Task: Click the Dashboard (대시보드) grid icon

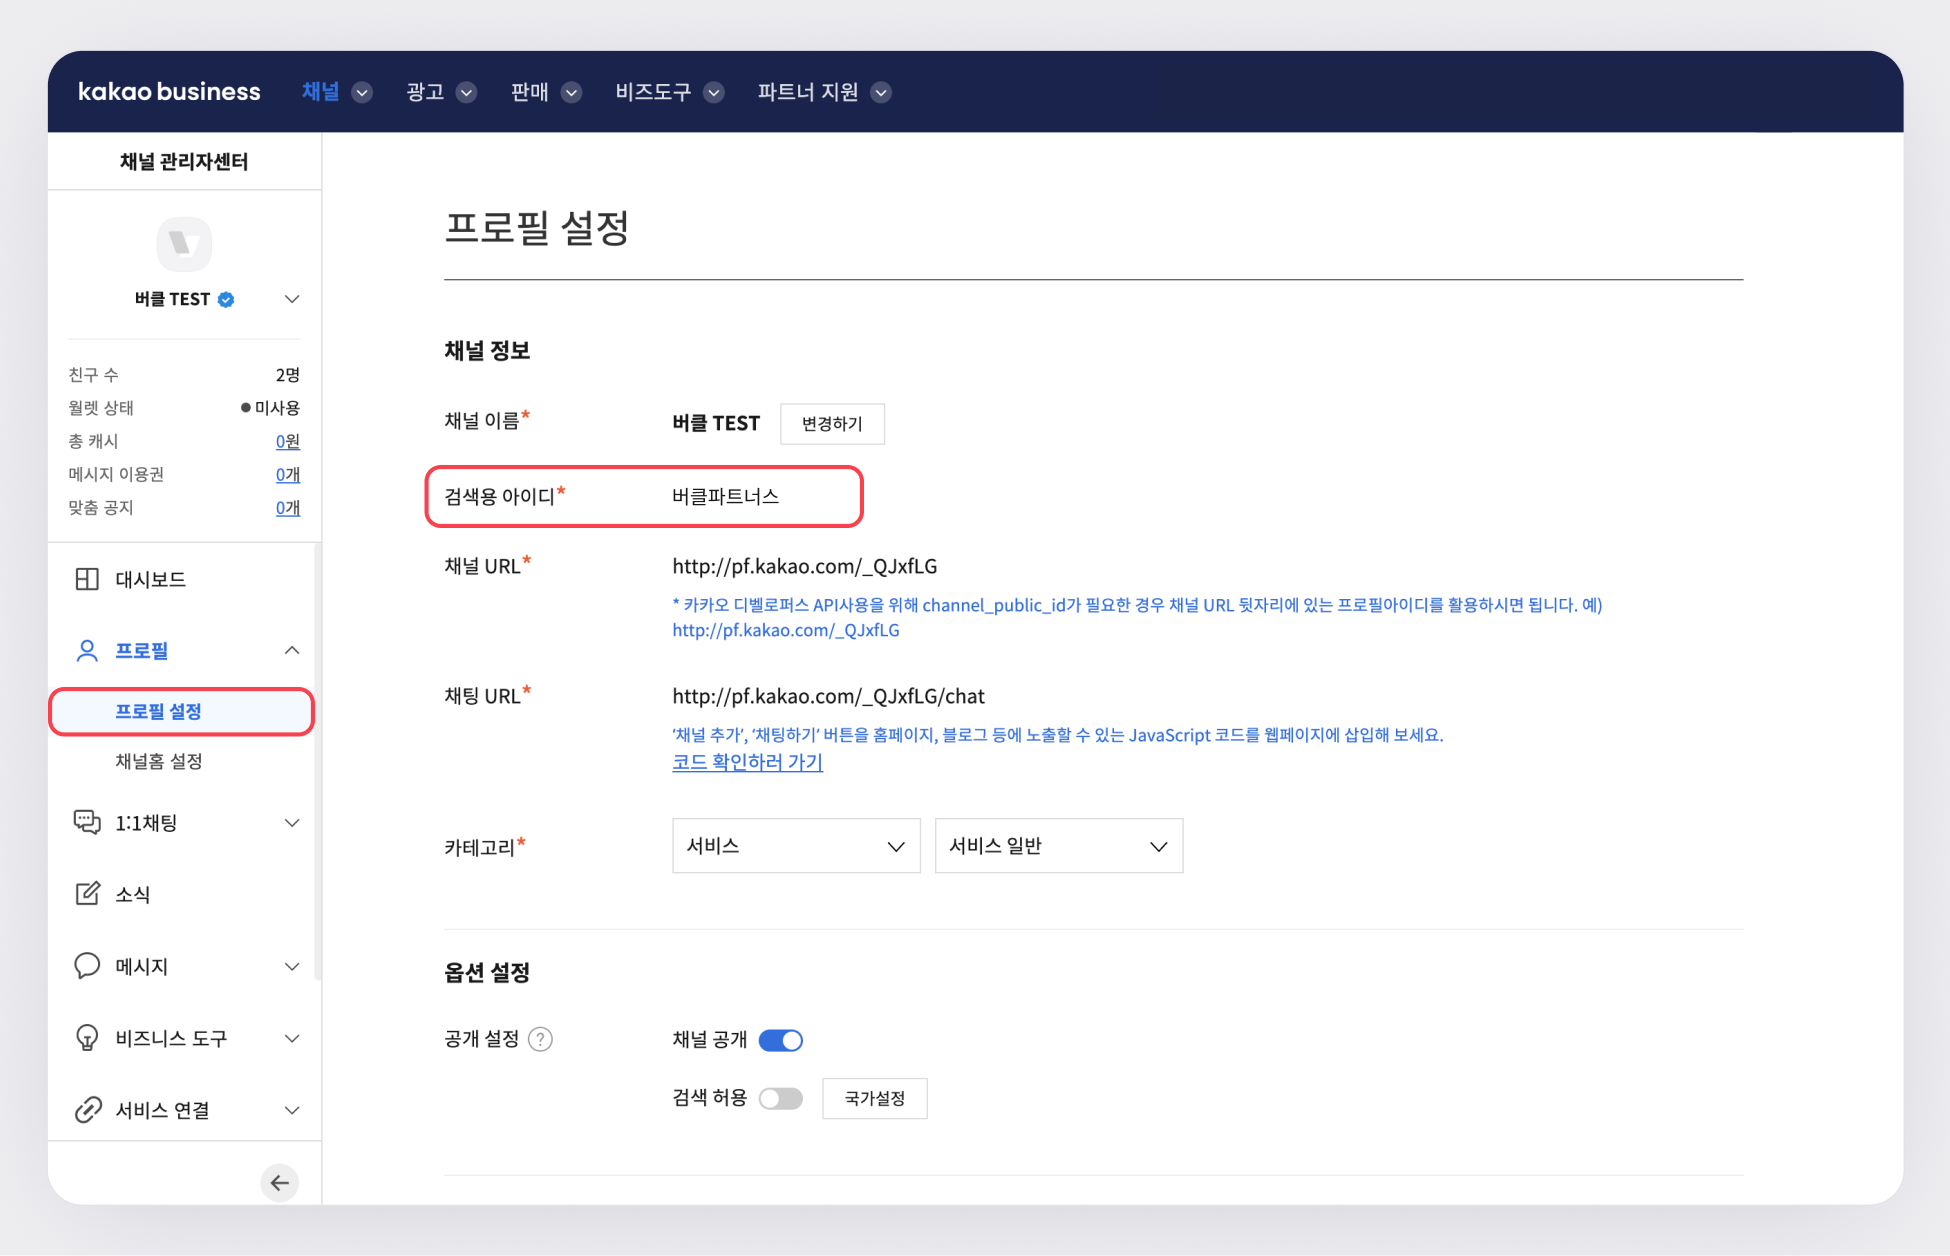Action: pyautogui.click(x=87, y=579)
